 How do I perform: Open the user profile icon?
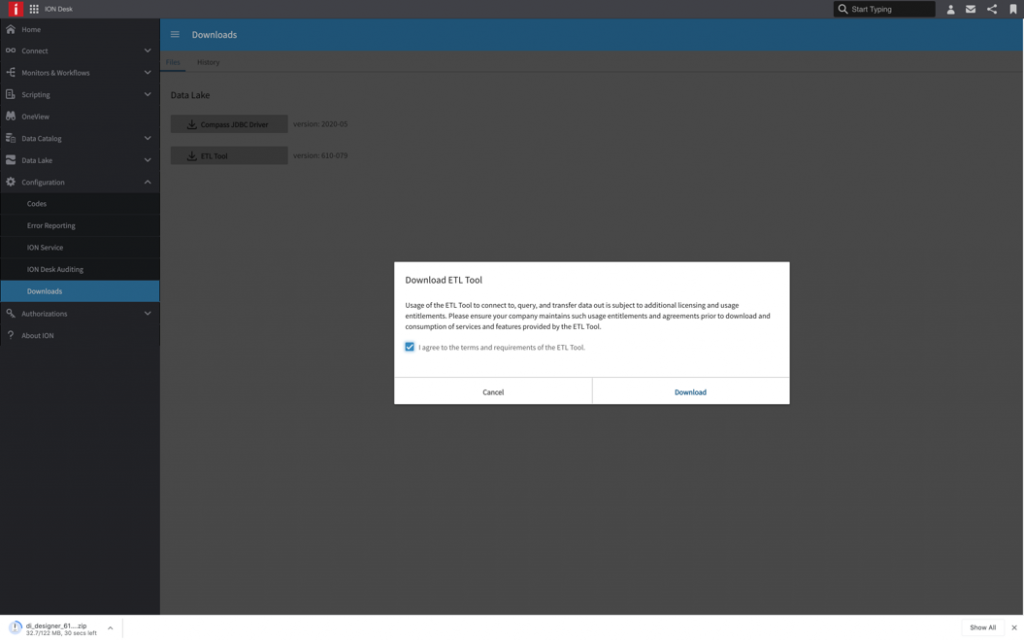[950, 9]
